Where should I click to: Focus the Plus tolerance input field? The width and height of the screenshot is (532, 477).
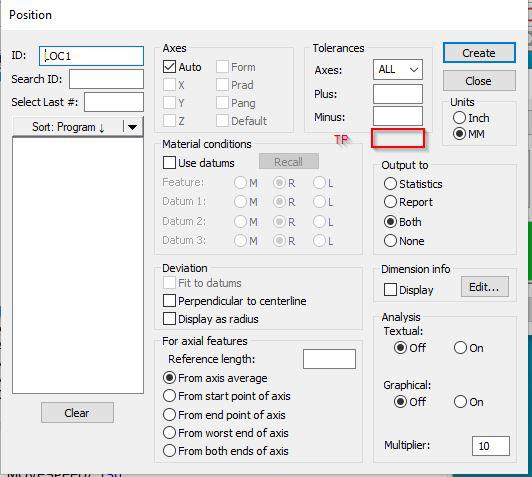(398, 94)
